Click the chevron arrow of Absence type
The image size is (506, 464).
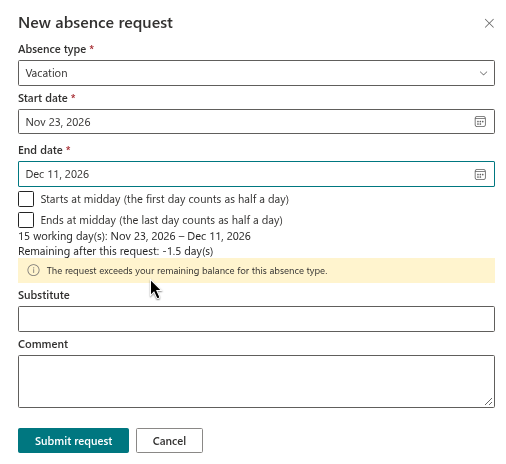[x=483, y=73]
